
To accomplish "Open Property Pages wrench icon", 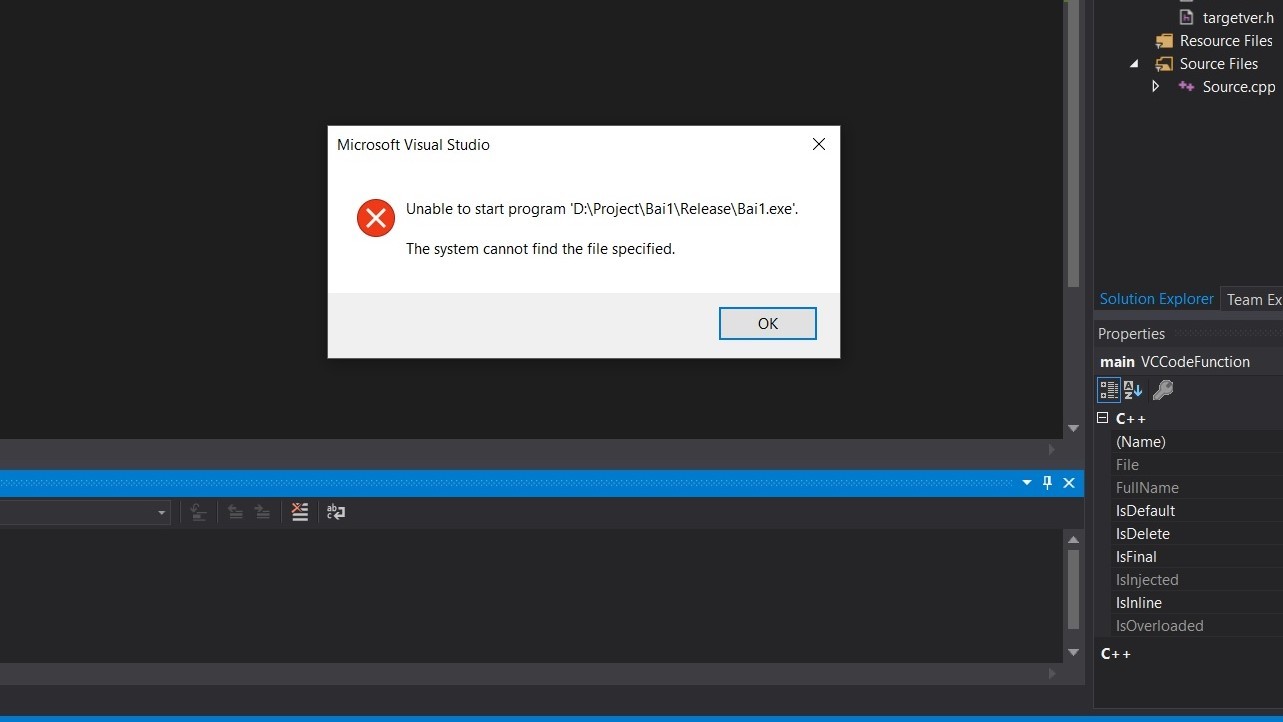I will 1163,390.
